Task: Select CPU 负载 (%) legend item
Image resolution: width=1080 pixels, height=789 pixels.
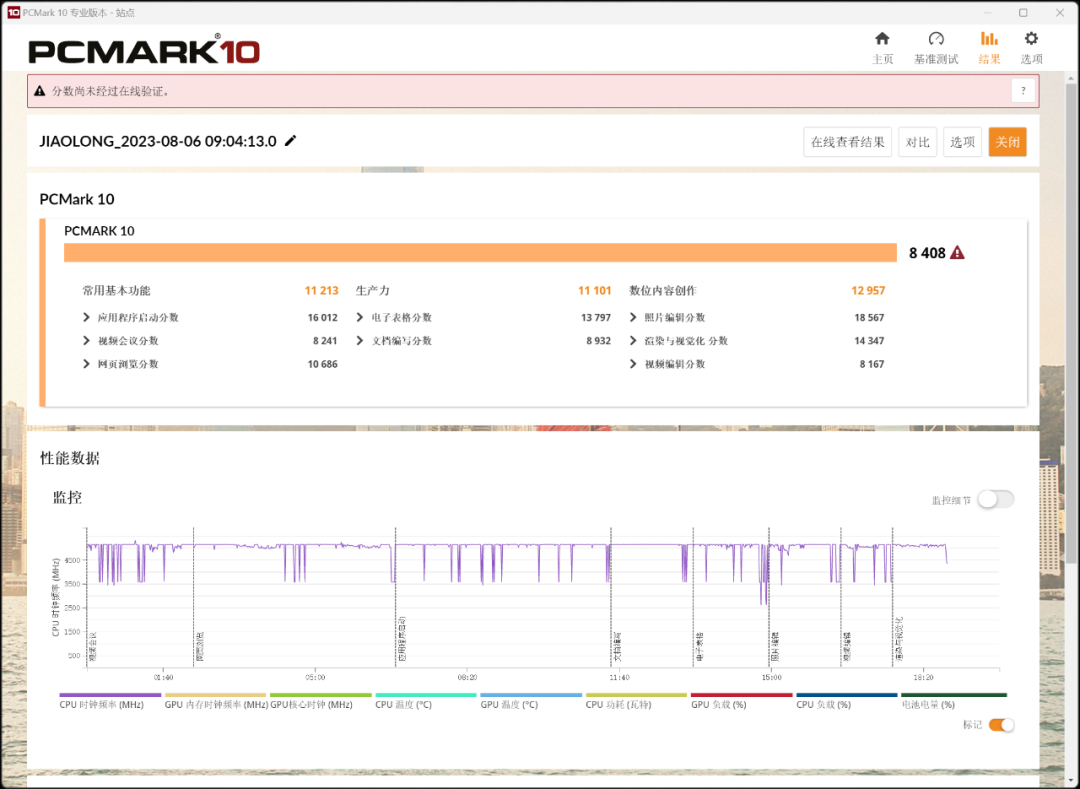Action: 847,701
